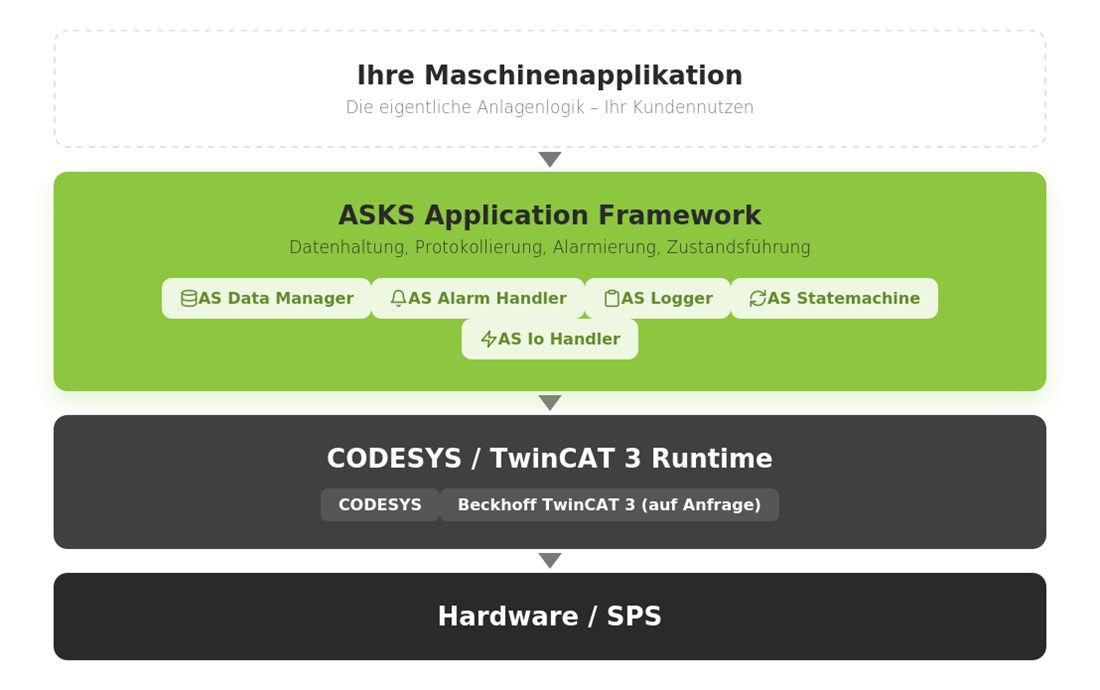Select the AS Alarm Handler chip

[x=478, y=299]
